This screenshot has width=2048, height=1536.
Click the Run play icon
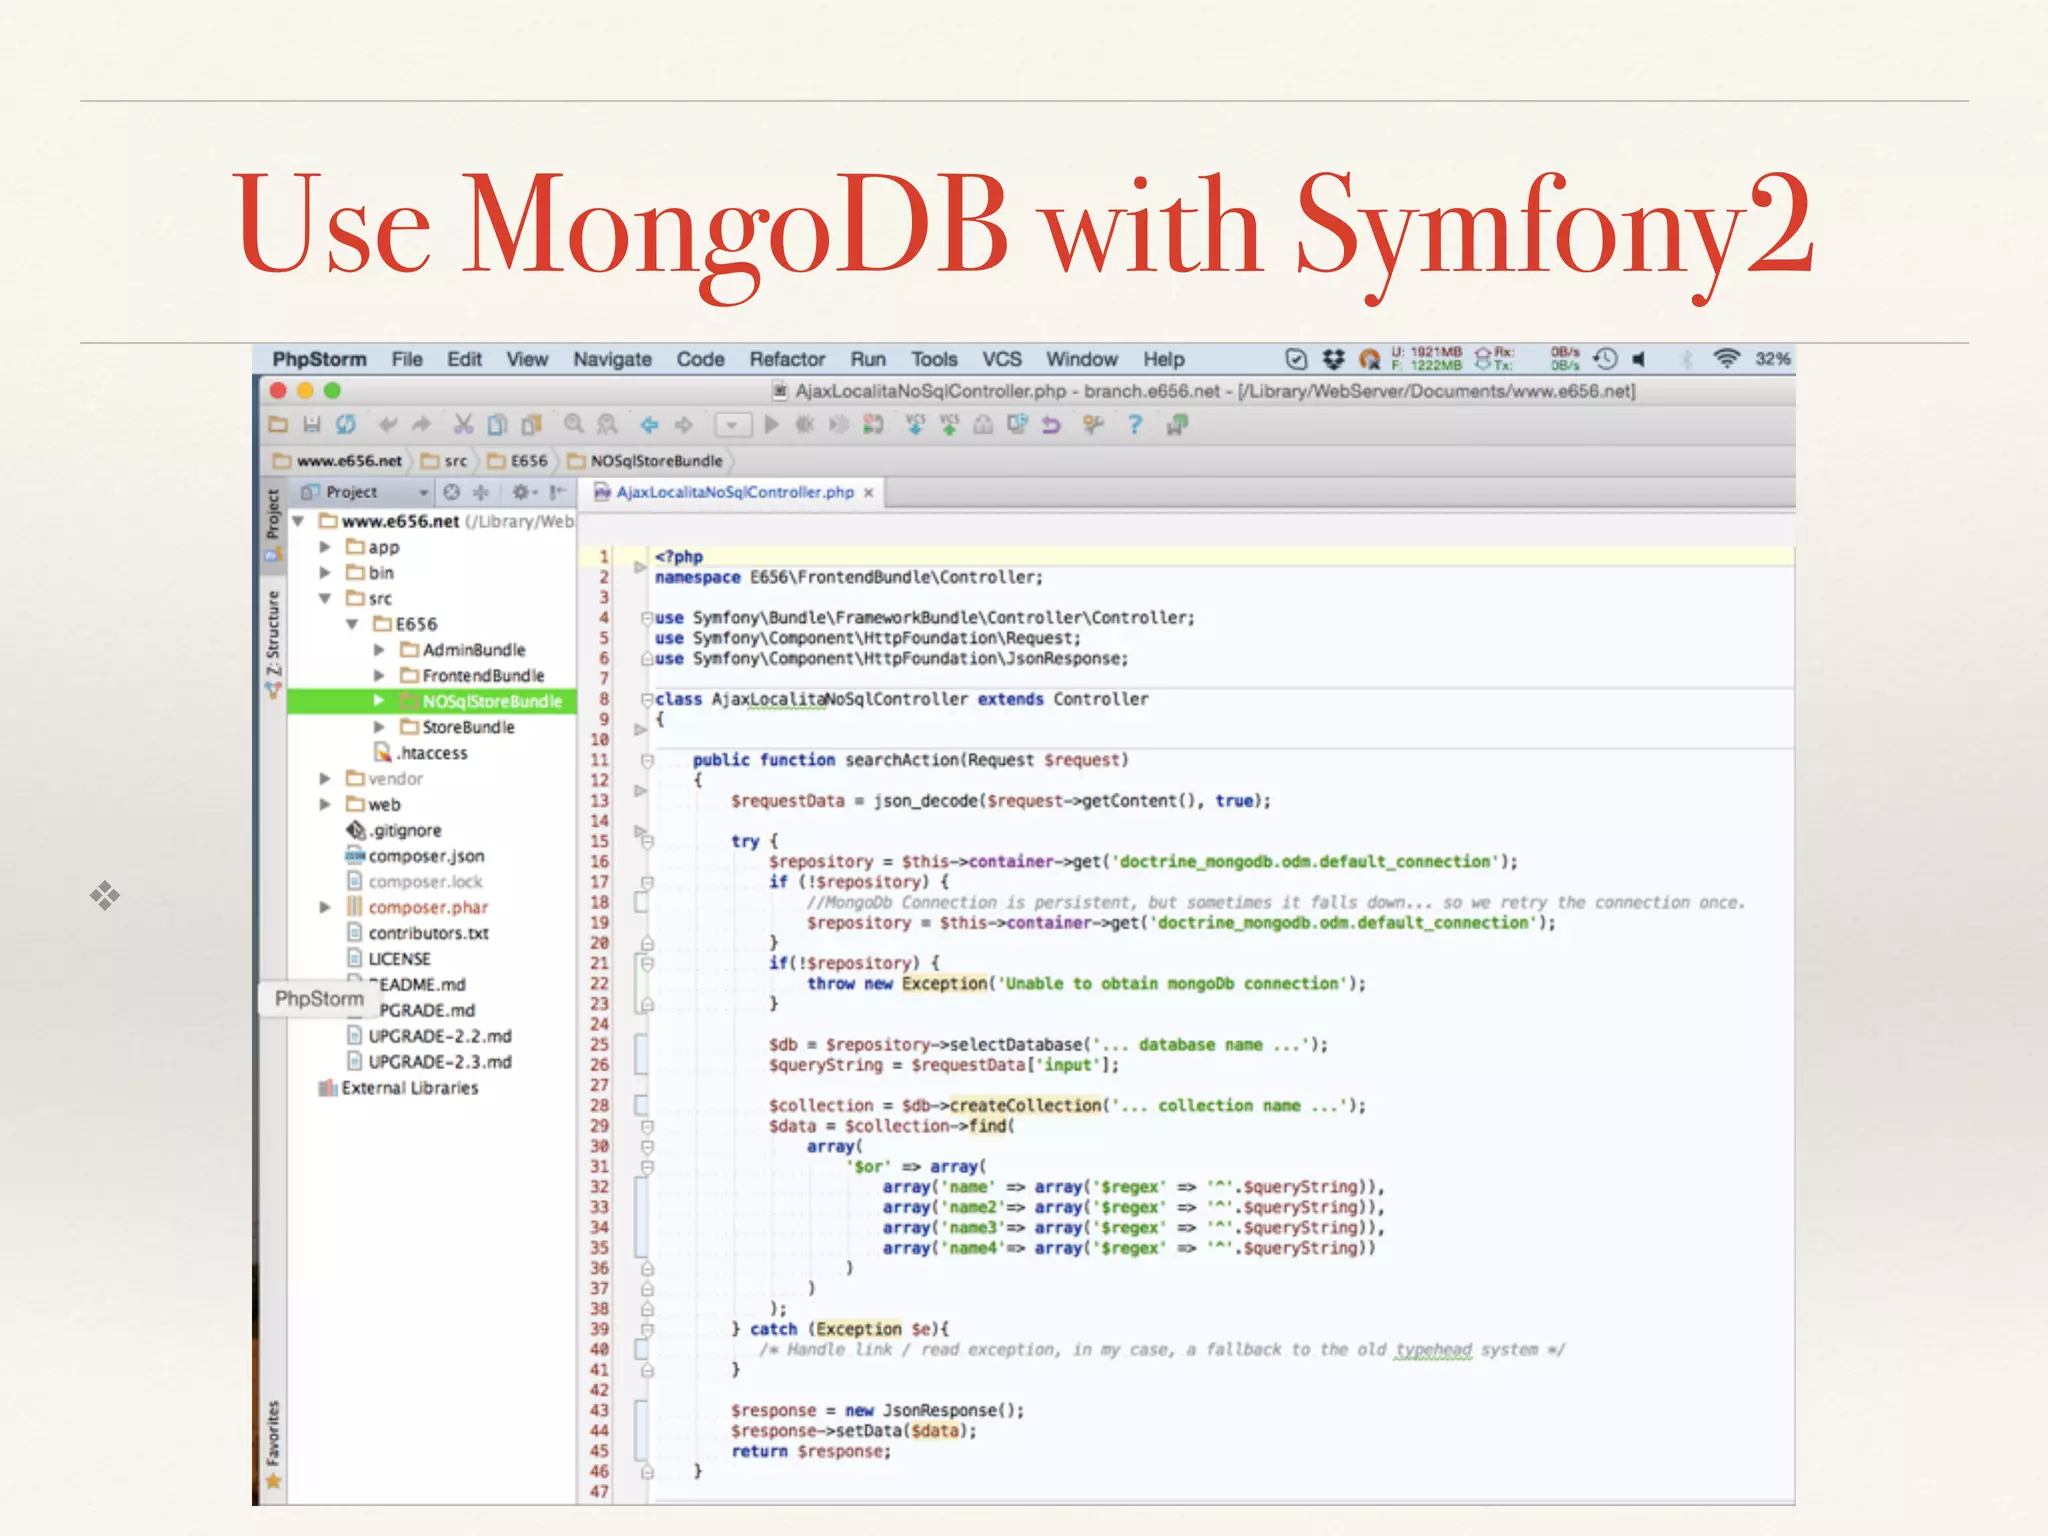[x=771, y=425]
